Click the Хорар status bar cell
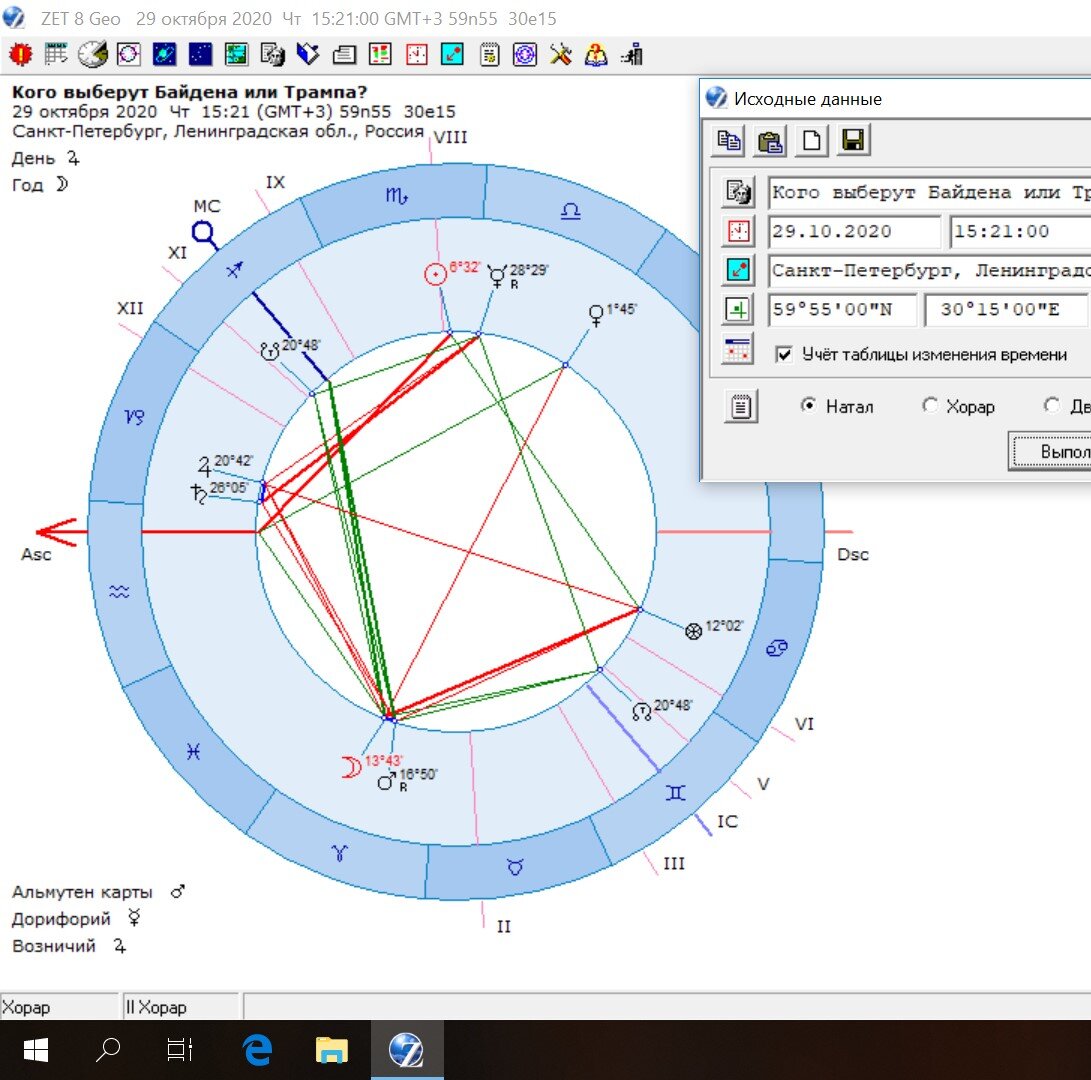Image resolution: width=1091 pixels, height=1080 pixels. point(60,1007)
